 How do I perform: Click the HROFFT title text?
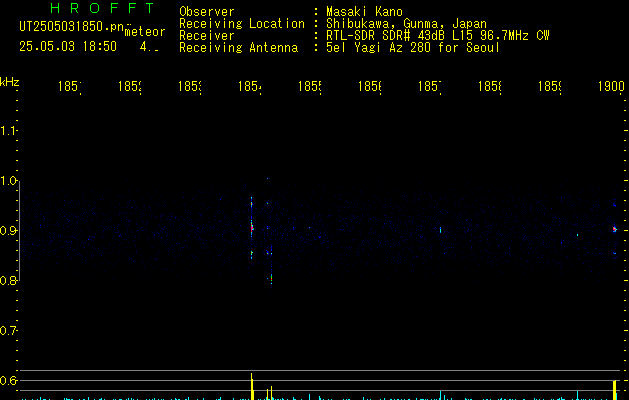[103, 8]
